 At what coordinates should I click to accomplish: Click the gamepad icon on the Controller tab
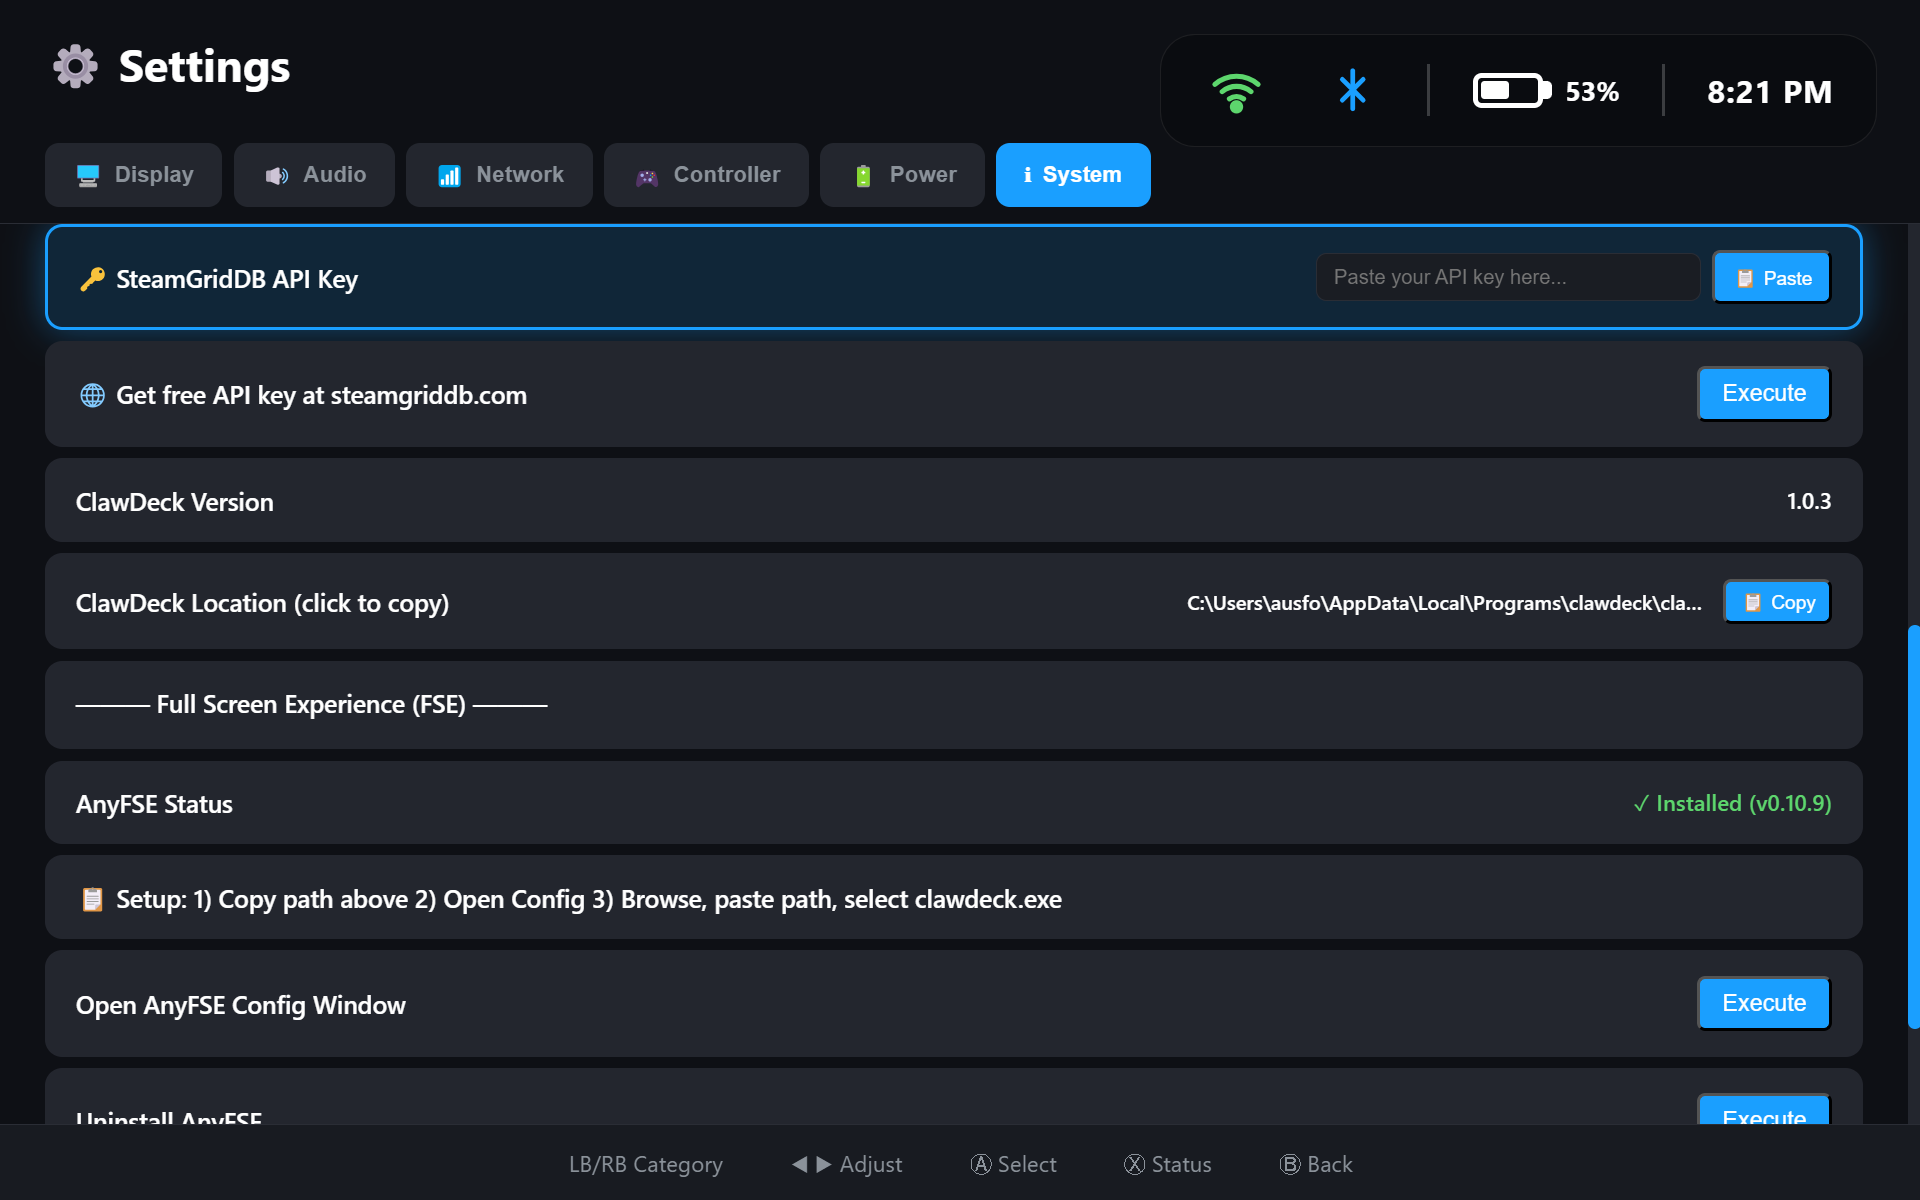click(x=646, y=174)
